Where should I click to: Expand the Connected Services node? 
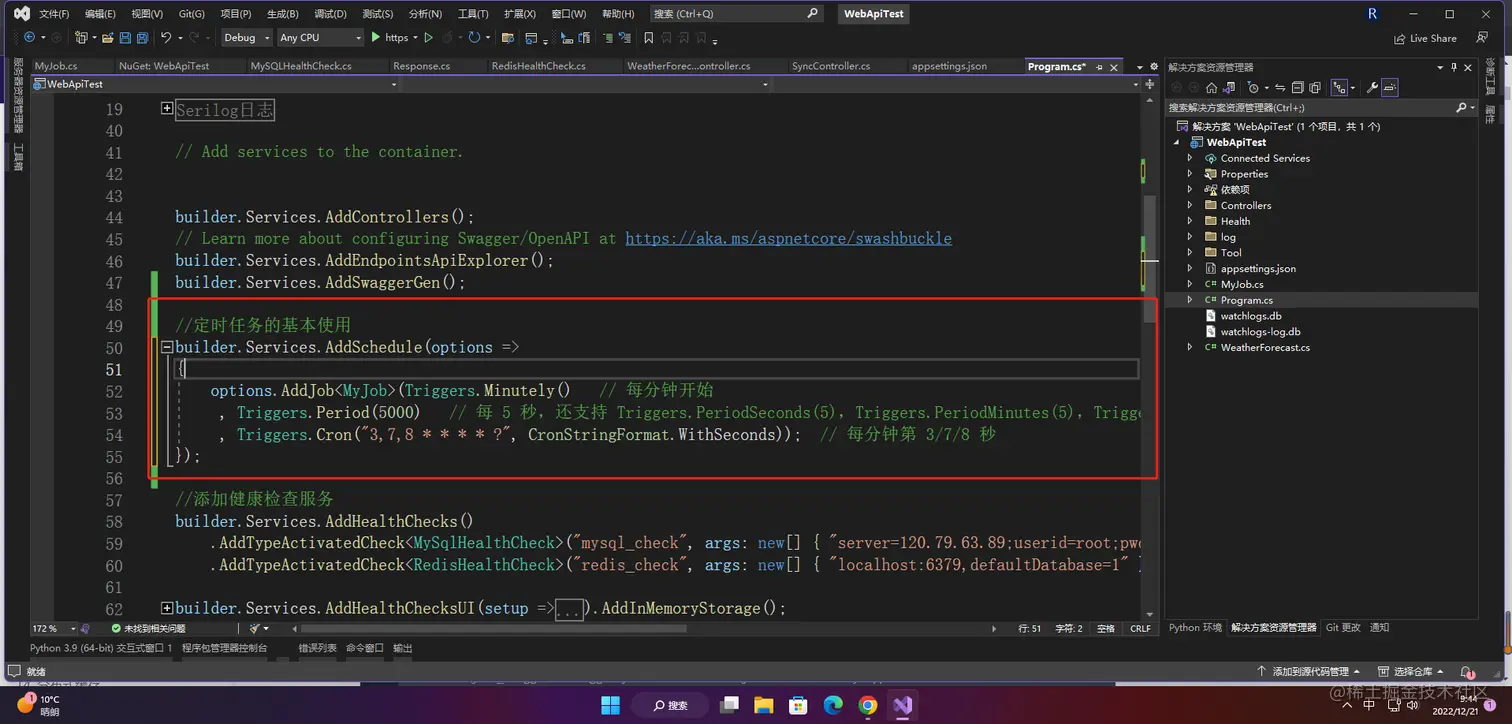1190,158
